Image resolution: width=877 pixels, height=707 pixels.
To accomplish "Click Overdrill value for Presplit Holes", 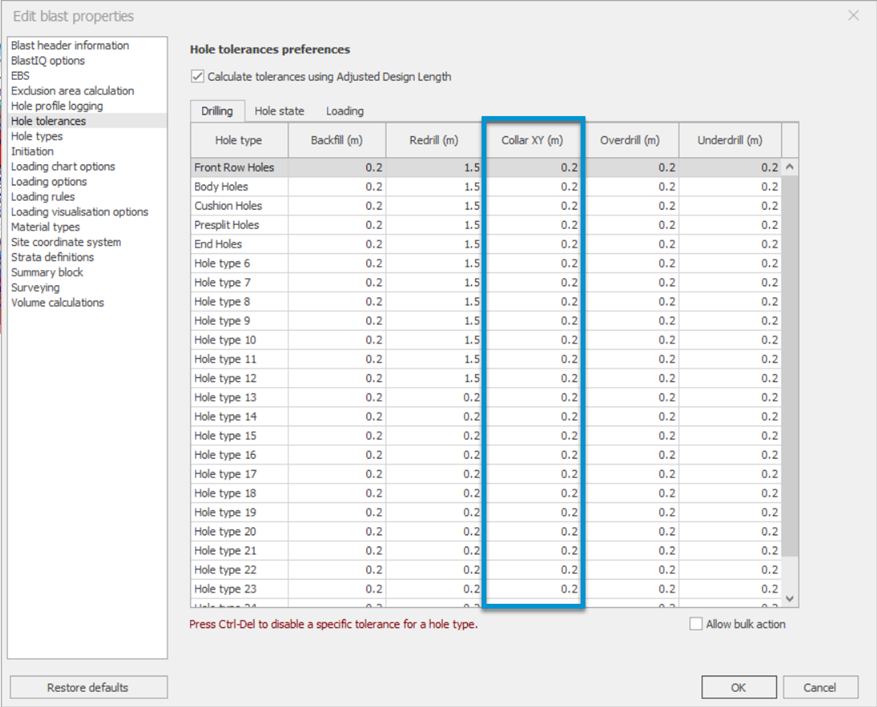I will [x=630, y=225].
